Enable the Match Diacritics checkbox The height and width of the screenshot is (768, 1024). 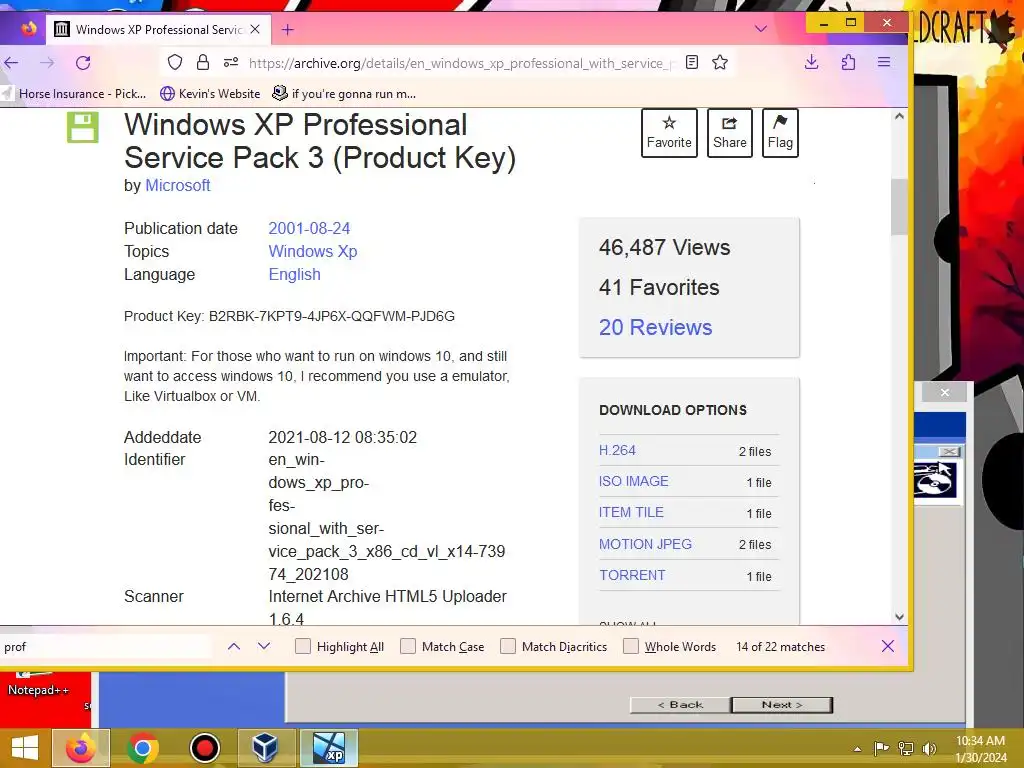click(x=507, y=647)
